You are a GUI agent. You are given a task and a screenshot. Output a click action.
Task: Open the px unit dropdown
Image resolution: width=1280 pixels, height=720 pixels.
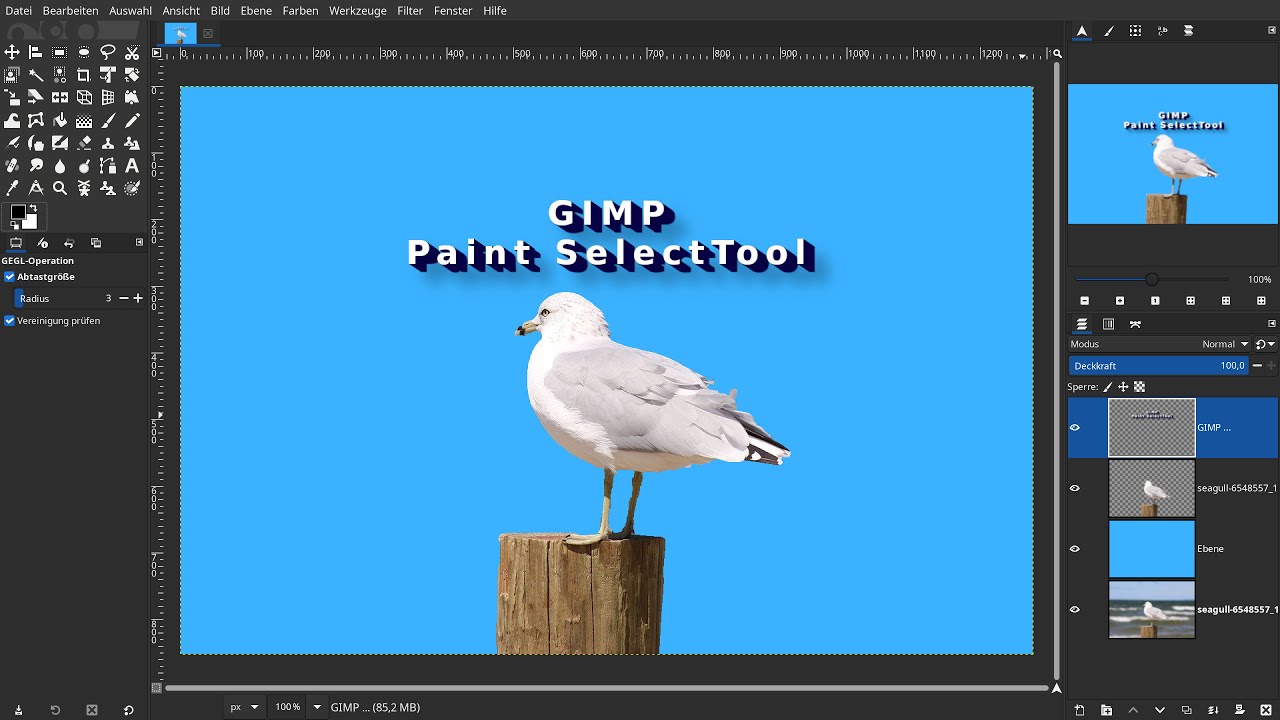tap(244, 707)
